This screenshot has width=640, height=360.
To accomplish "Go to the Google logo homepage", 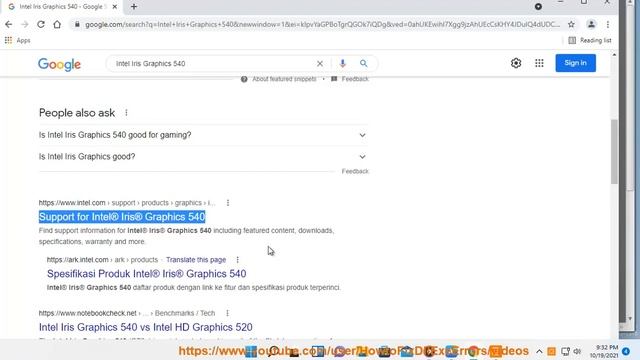I will pos(59,64).
